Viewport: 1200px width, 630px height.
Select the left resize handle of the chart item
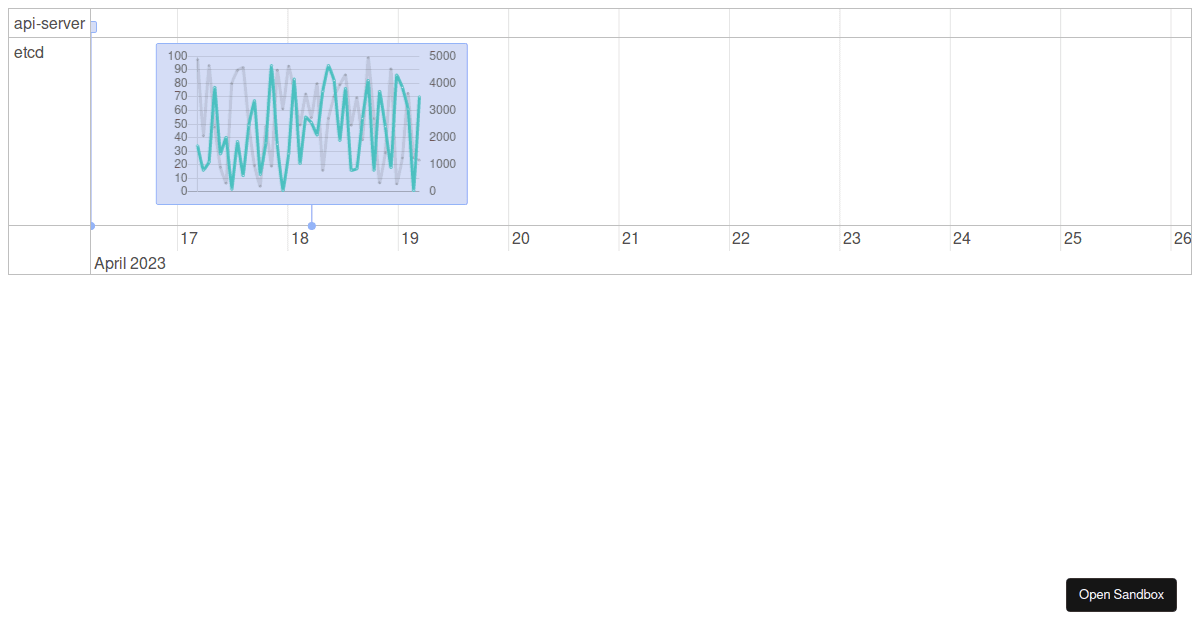(x=159, y=125)
